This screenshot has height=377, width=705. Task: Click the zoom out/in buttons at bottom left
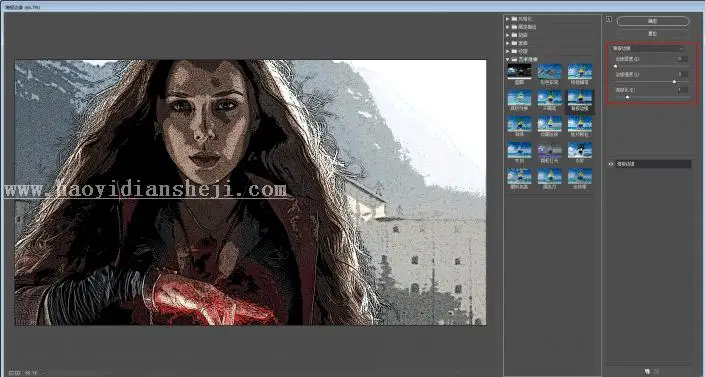(15, 373)
